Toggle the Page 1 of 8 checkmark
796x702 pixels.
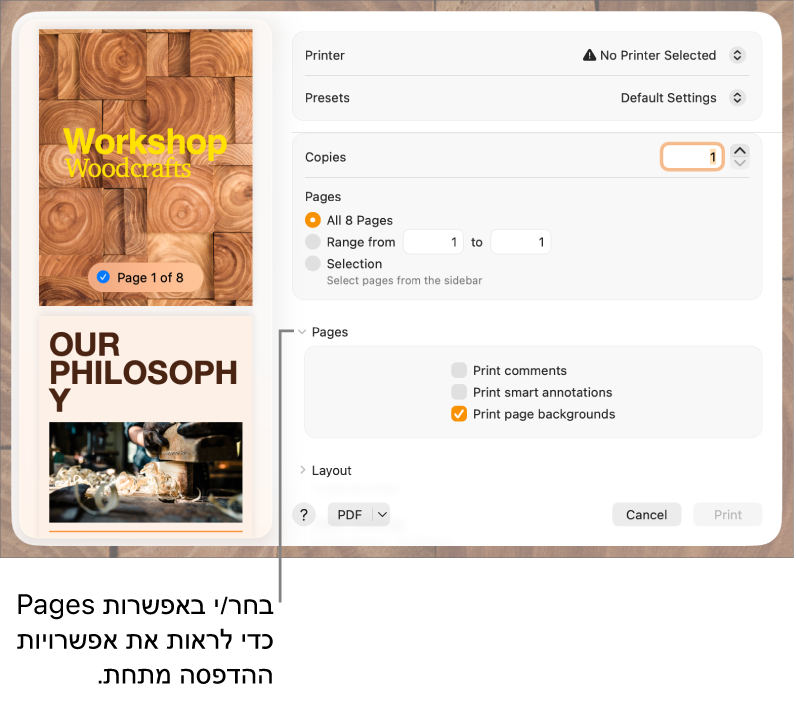[104, 277]
